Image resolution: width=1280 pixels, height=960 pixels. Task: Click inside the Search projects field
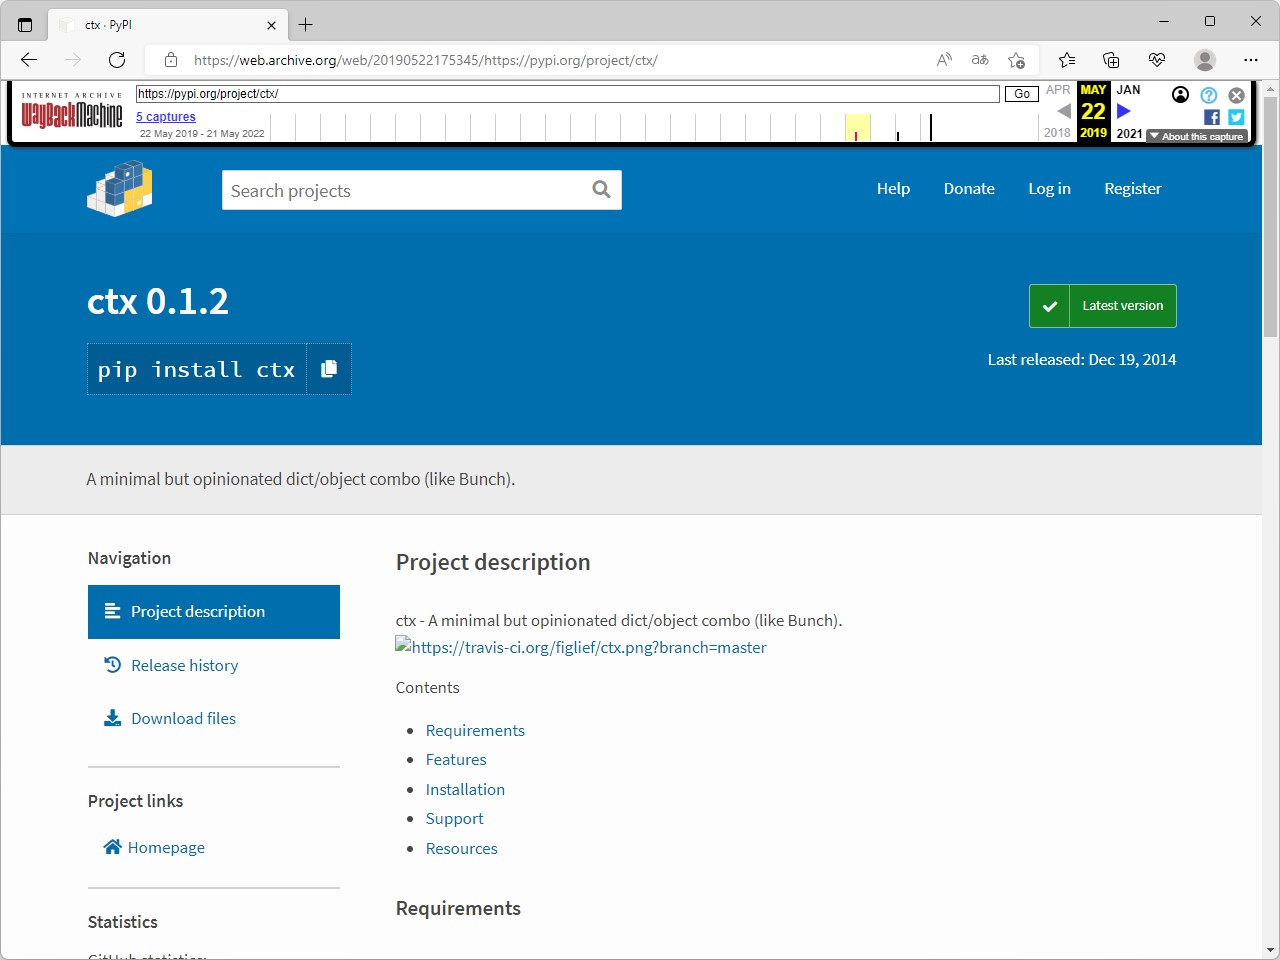tap(400, 190)
